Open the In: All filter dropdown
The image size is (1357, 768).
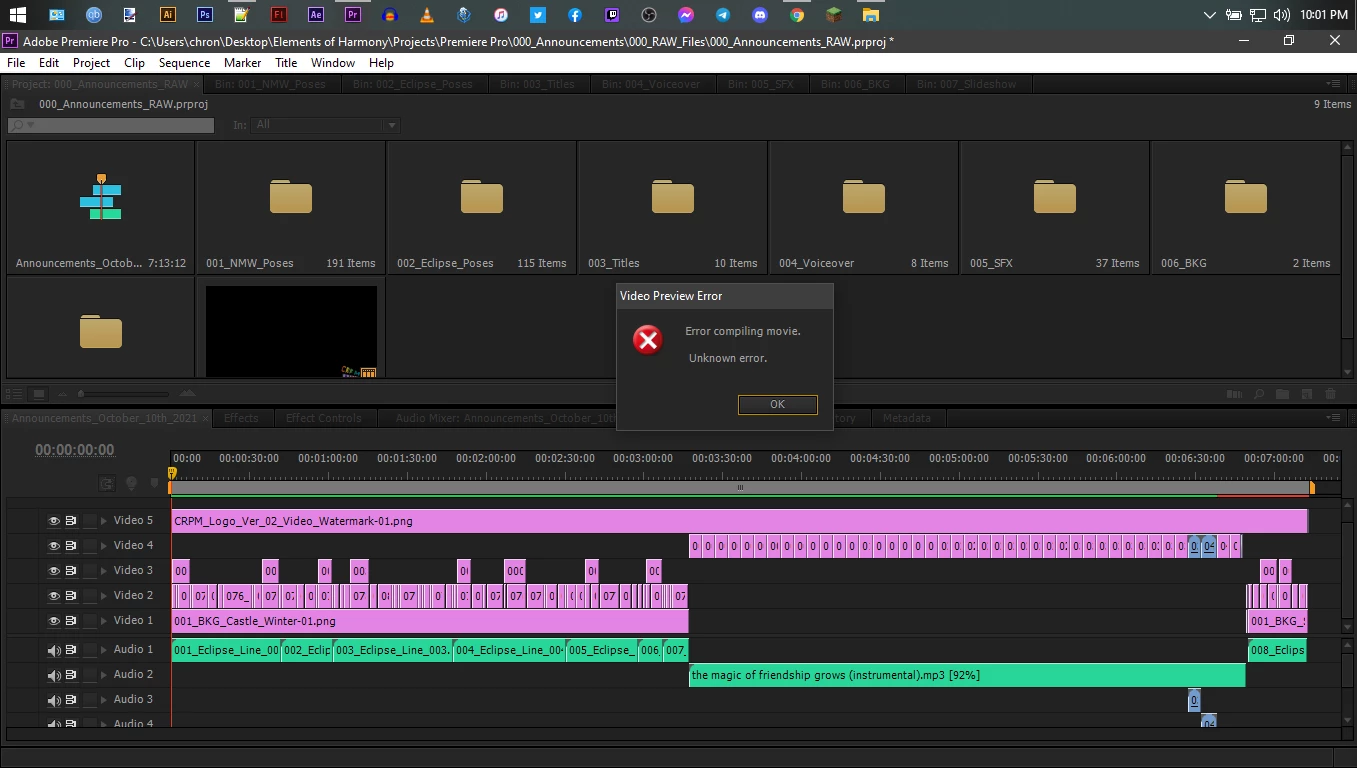pyautogui.click(x=326, y=125)
